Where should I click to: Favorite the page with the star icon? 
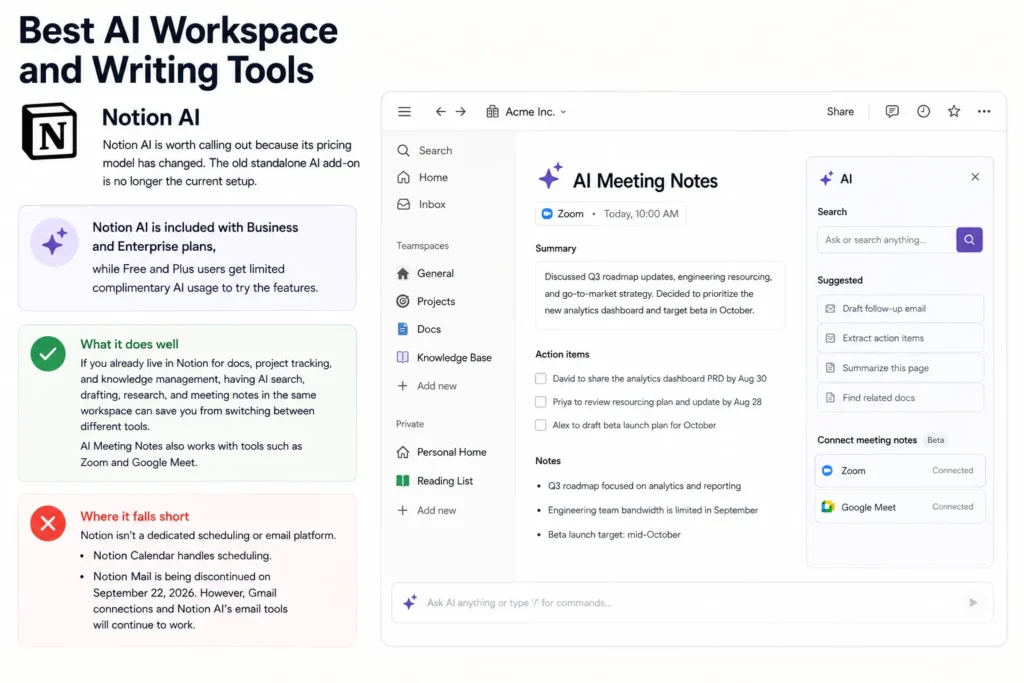[x=953, y=112]
